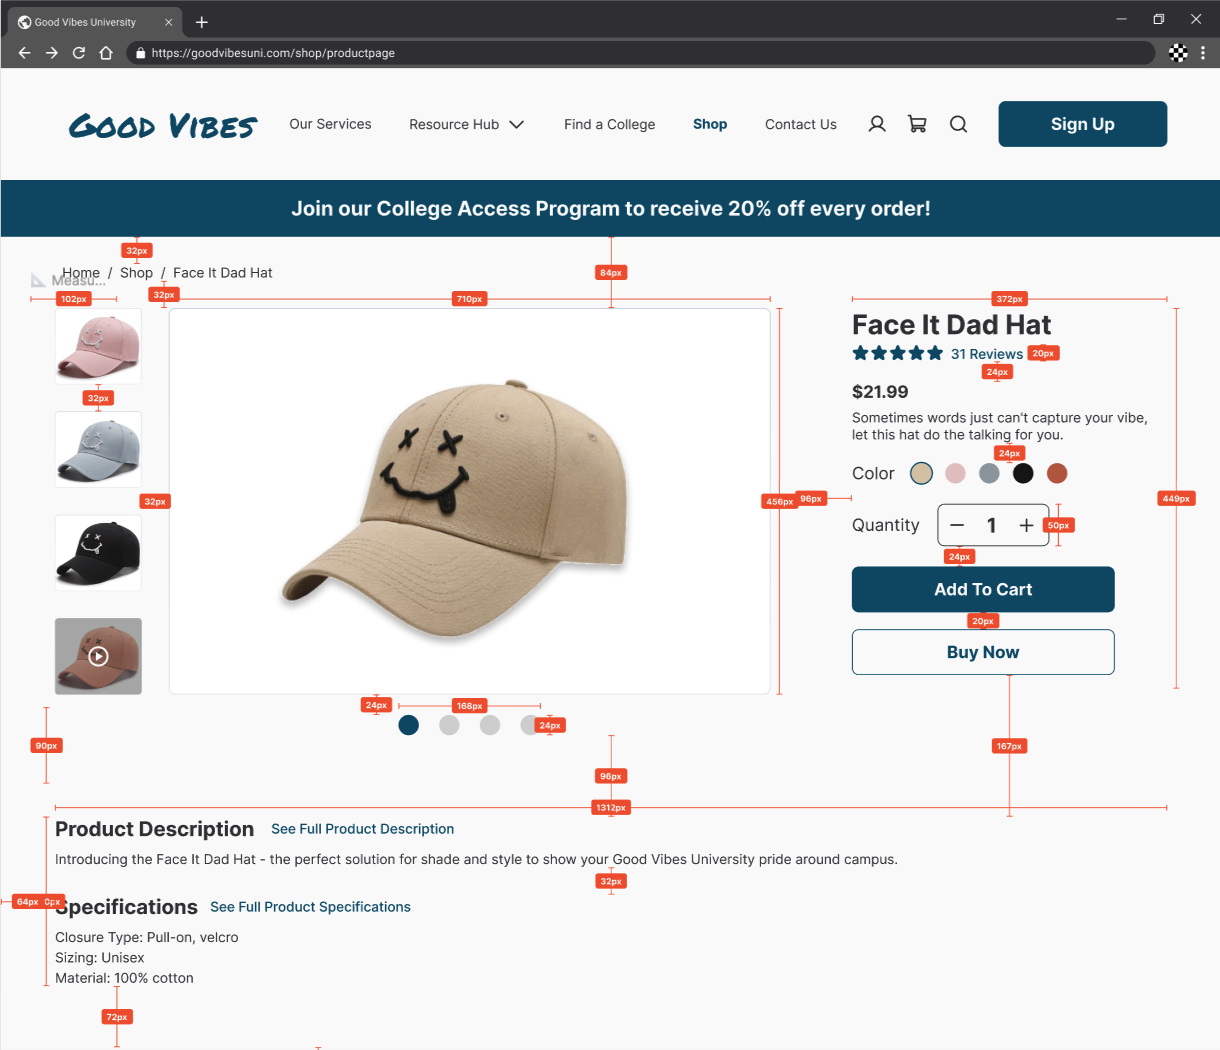Decrease quantity with minus button

[x=957, y=525]
